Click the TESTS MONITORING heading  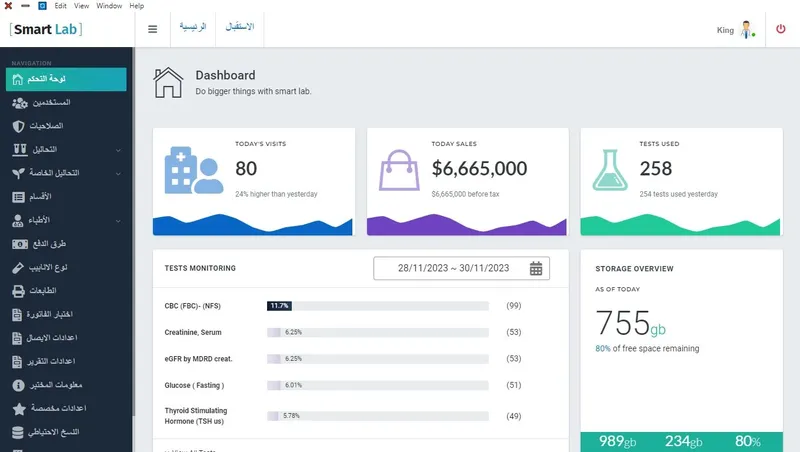click(200, 268)
